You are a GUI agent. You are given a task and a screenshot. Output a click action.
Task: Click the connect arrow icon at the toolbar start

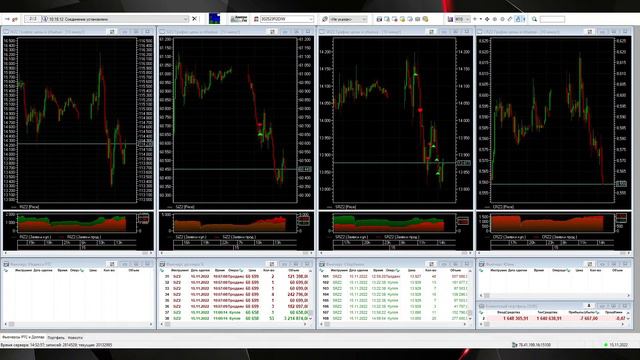click(7, 19)
